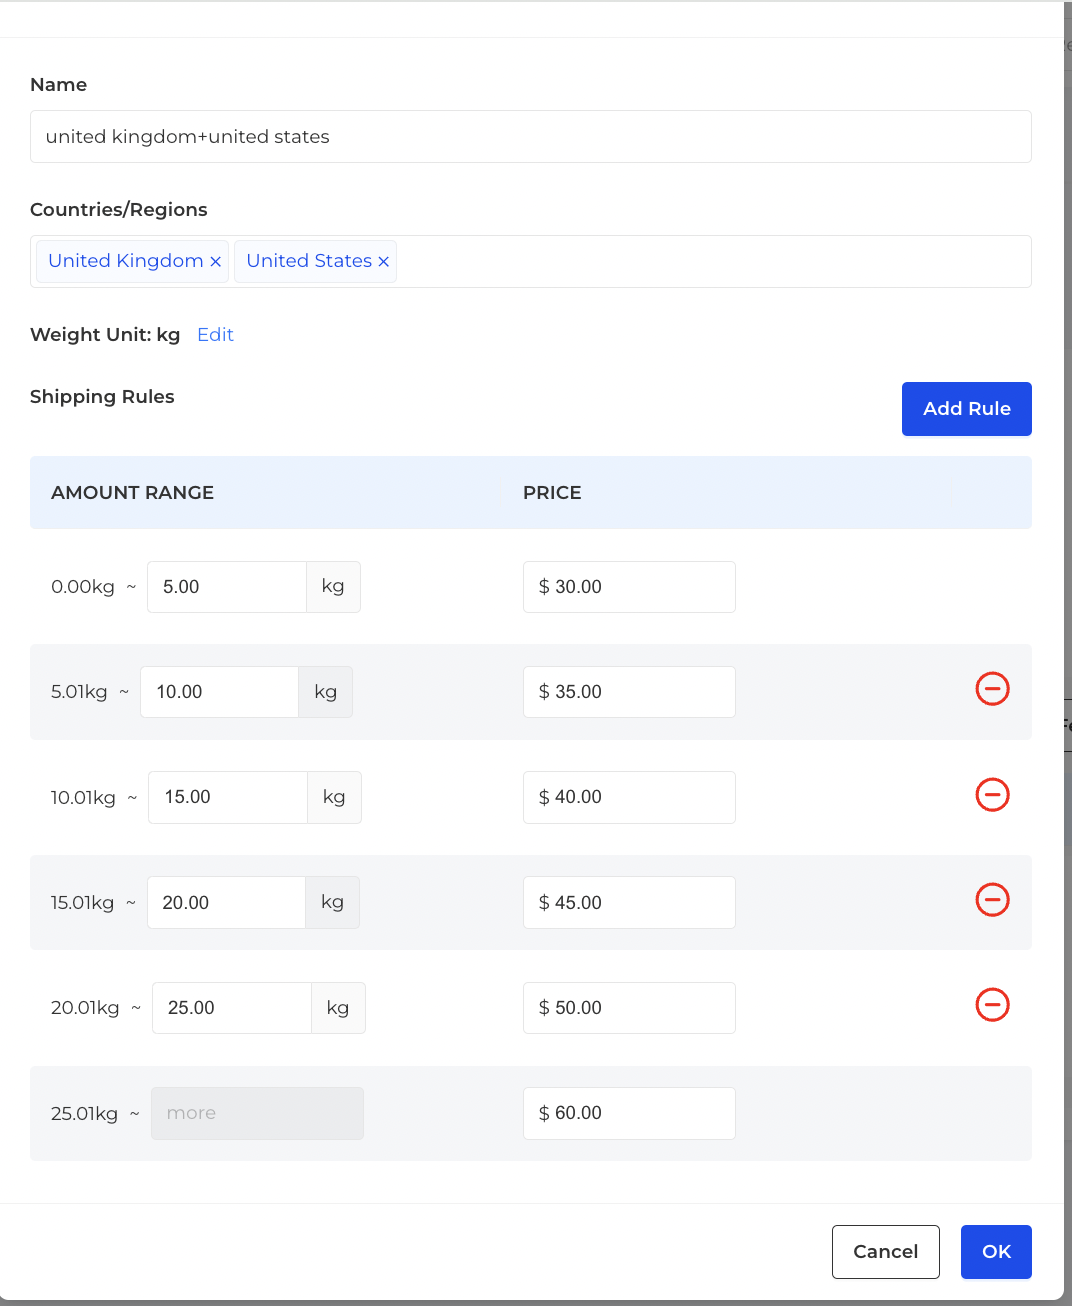The width and height of the screenshot is (1072, 1306).
Task: Cancel the shipping zone dialog
Action: tap(885, 1252)
